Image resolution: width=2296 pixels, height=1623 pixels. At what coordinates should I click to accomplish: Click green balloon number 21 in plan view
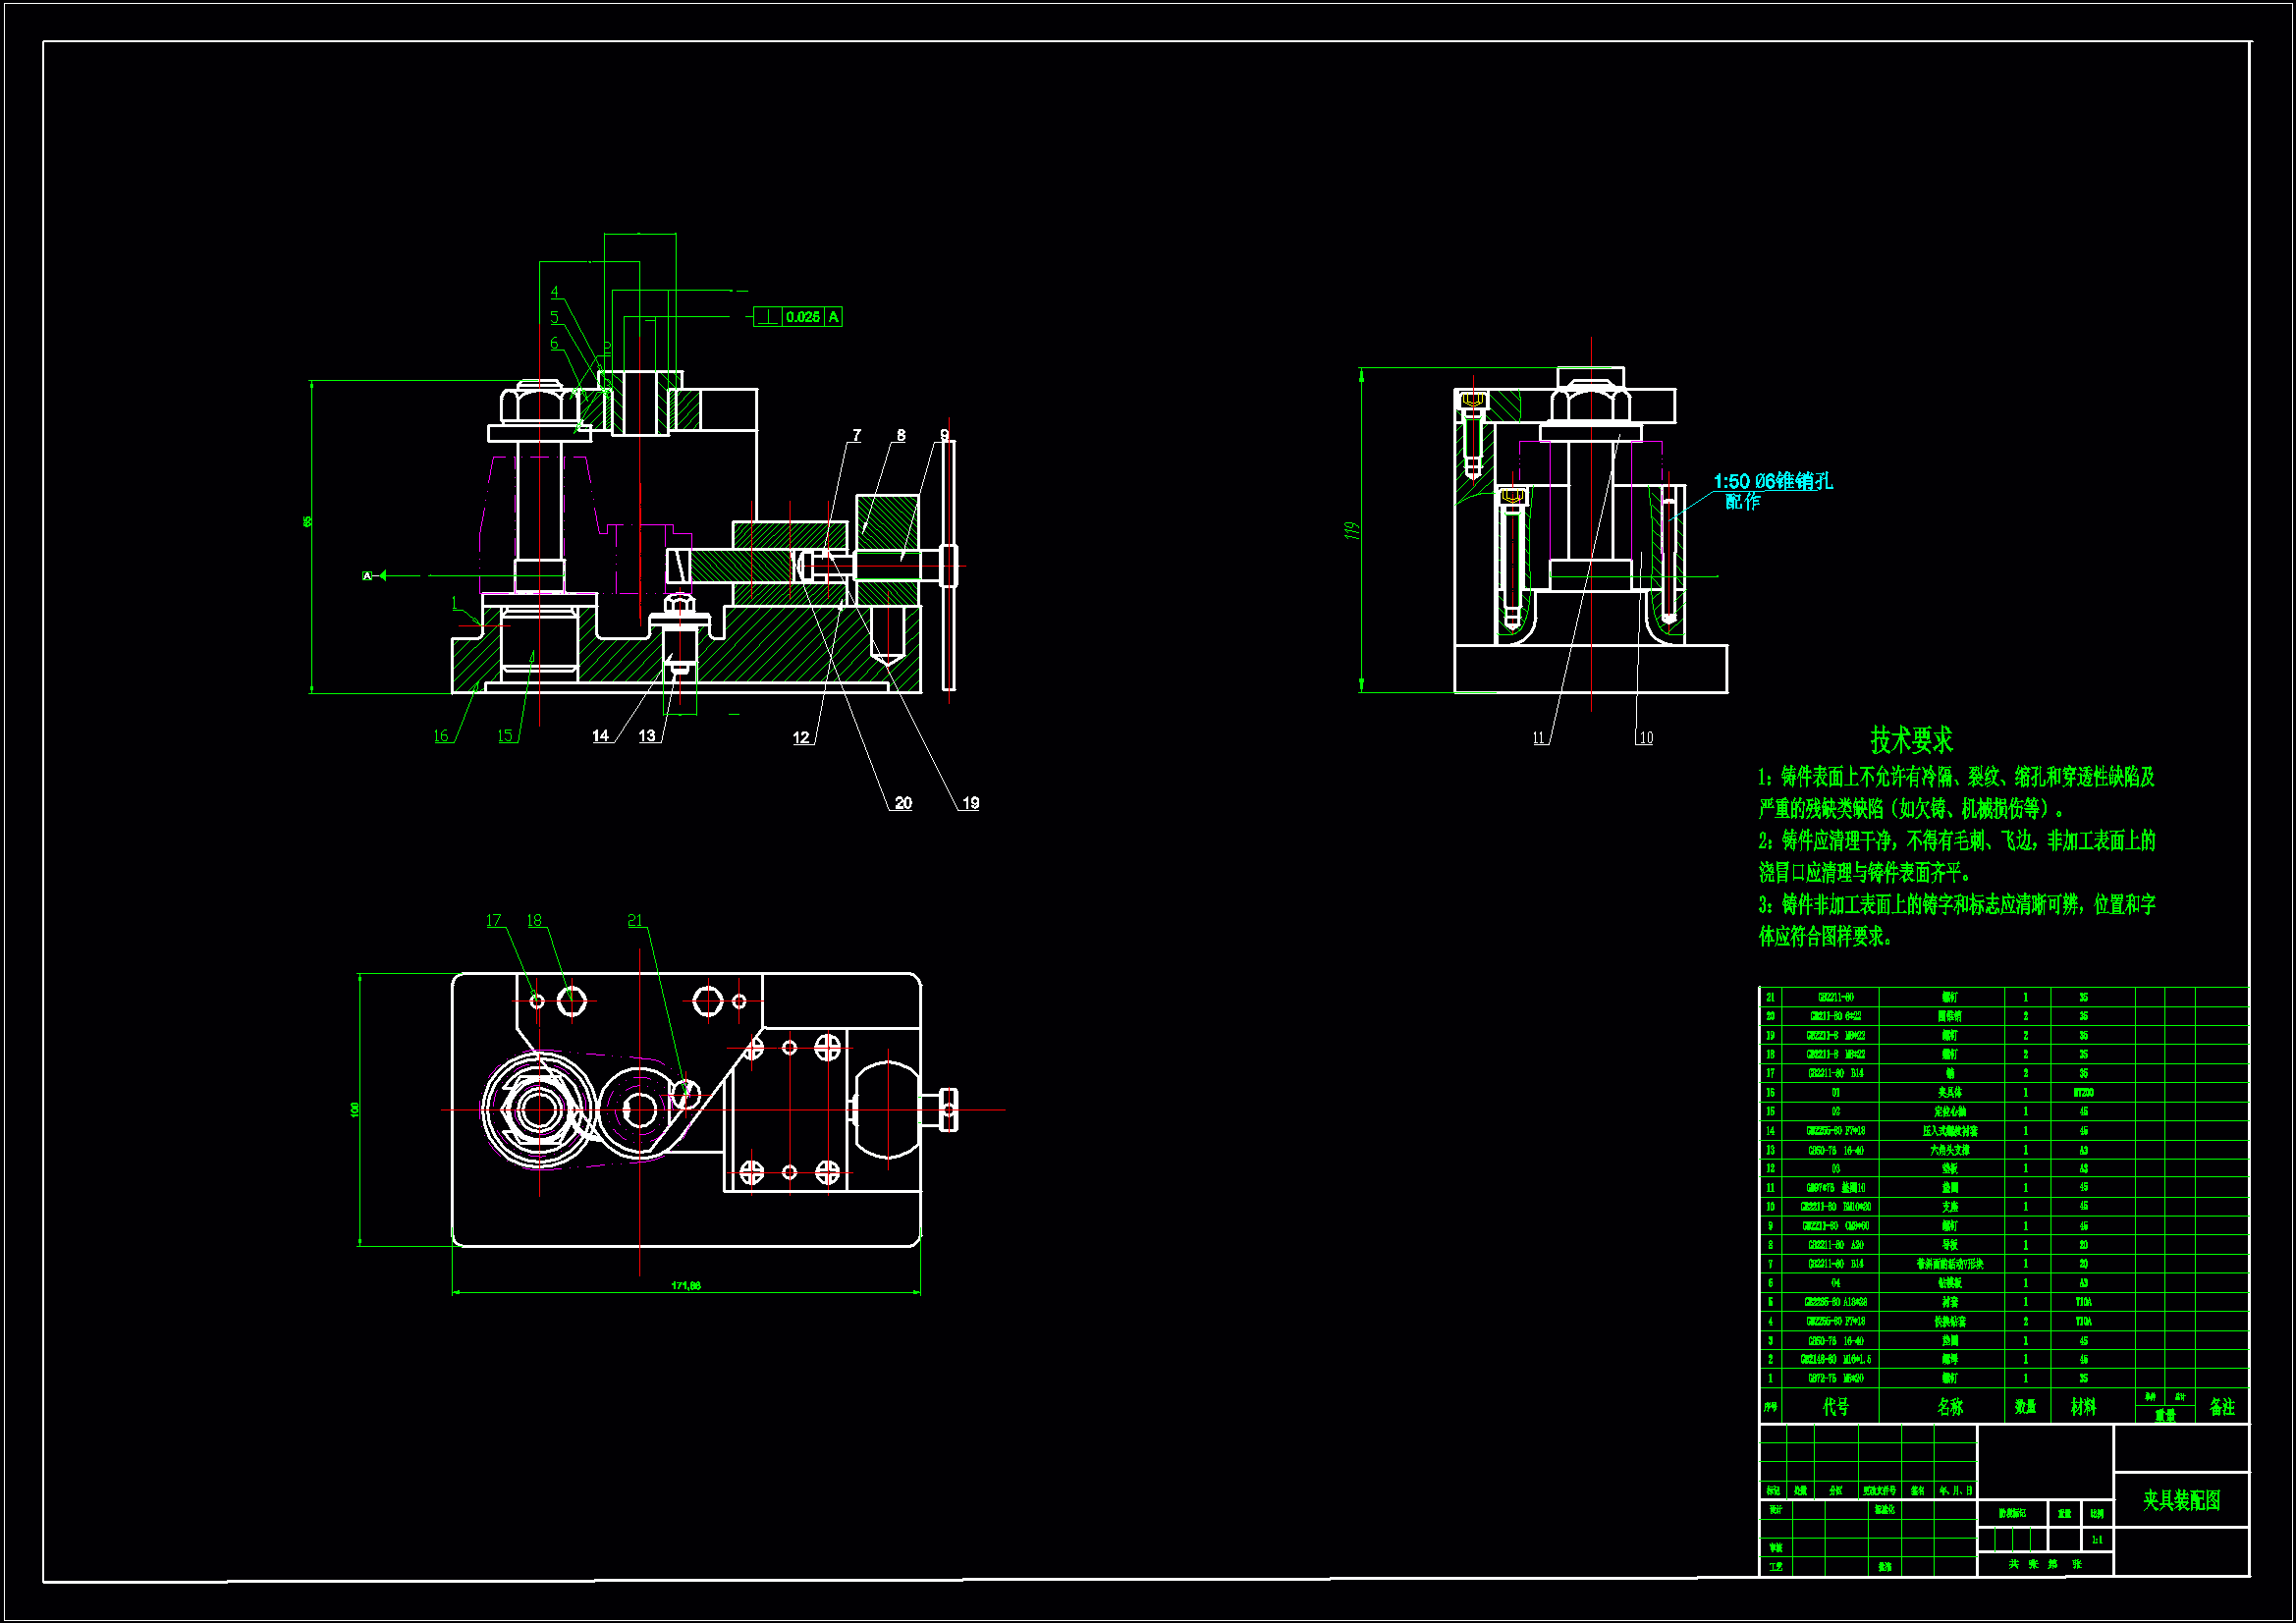(x=635, y=920)
